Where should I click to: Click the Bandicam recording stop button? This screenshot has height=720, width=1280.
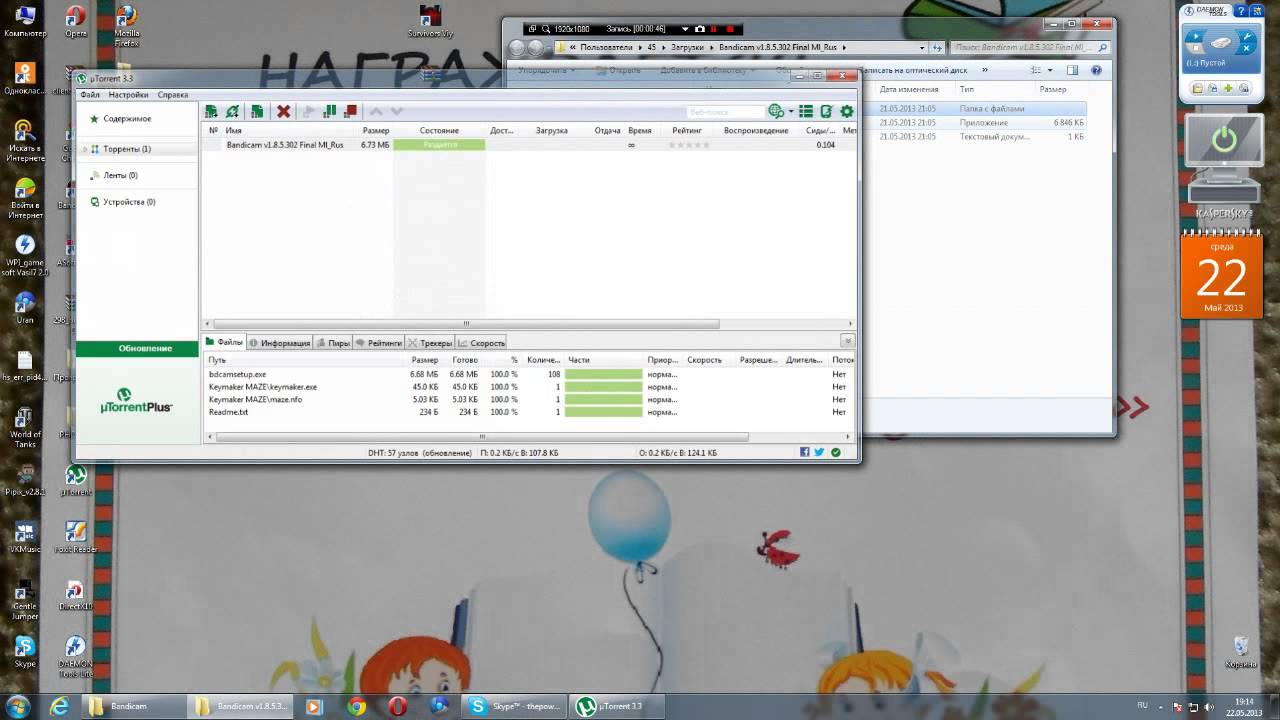(731, 29)
